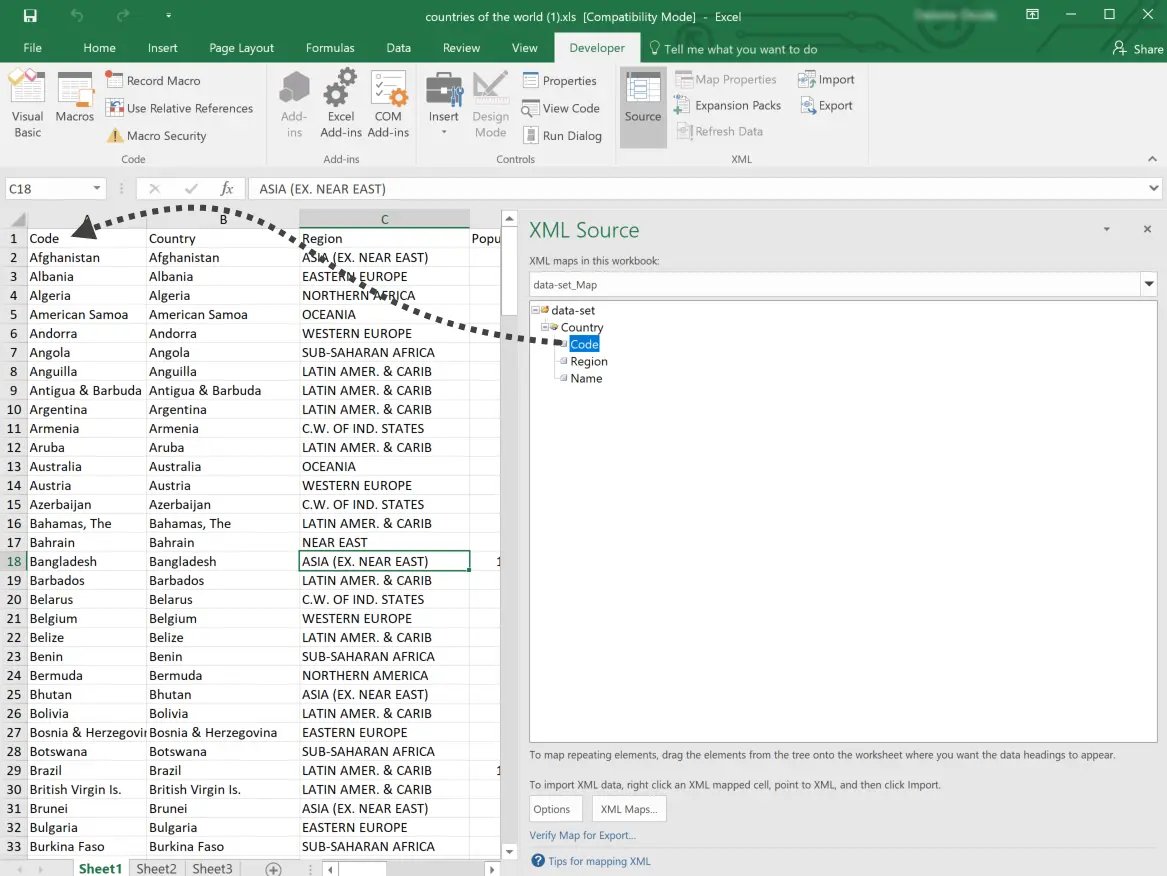The width and height of the screenshot is (1167, 876).
Task: Start Record Macro
Action: pos(153,80)
